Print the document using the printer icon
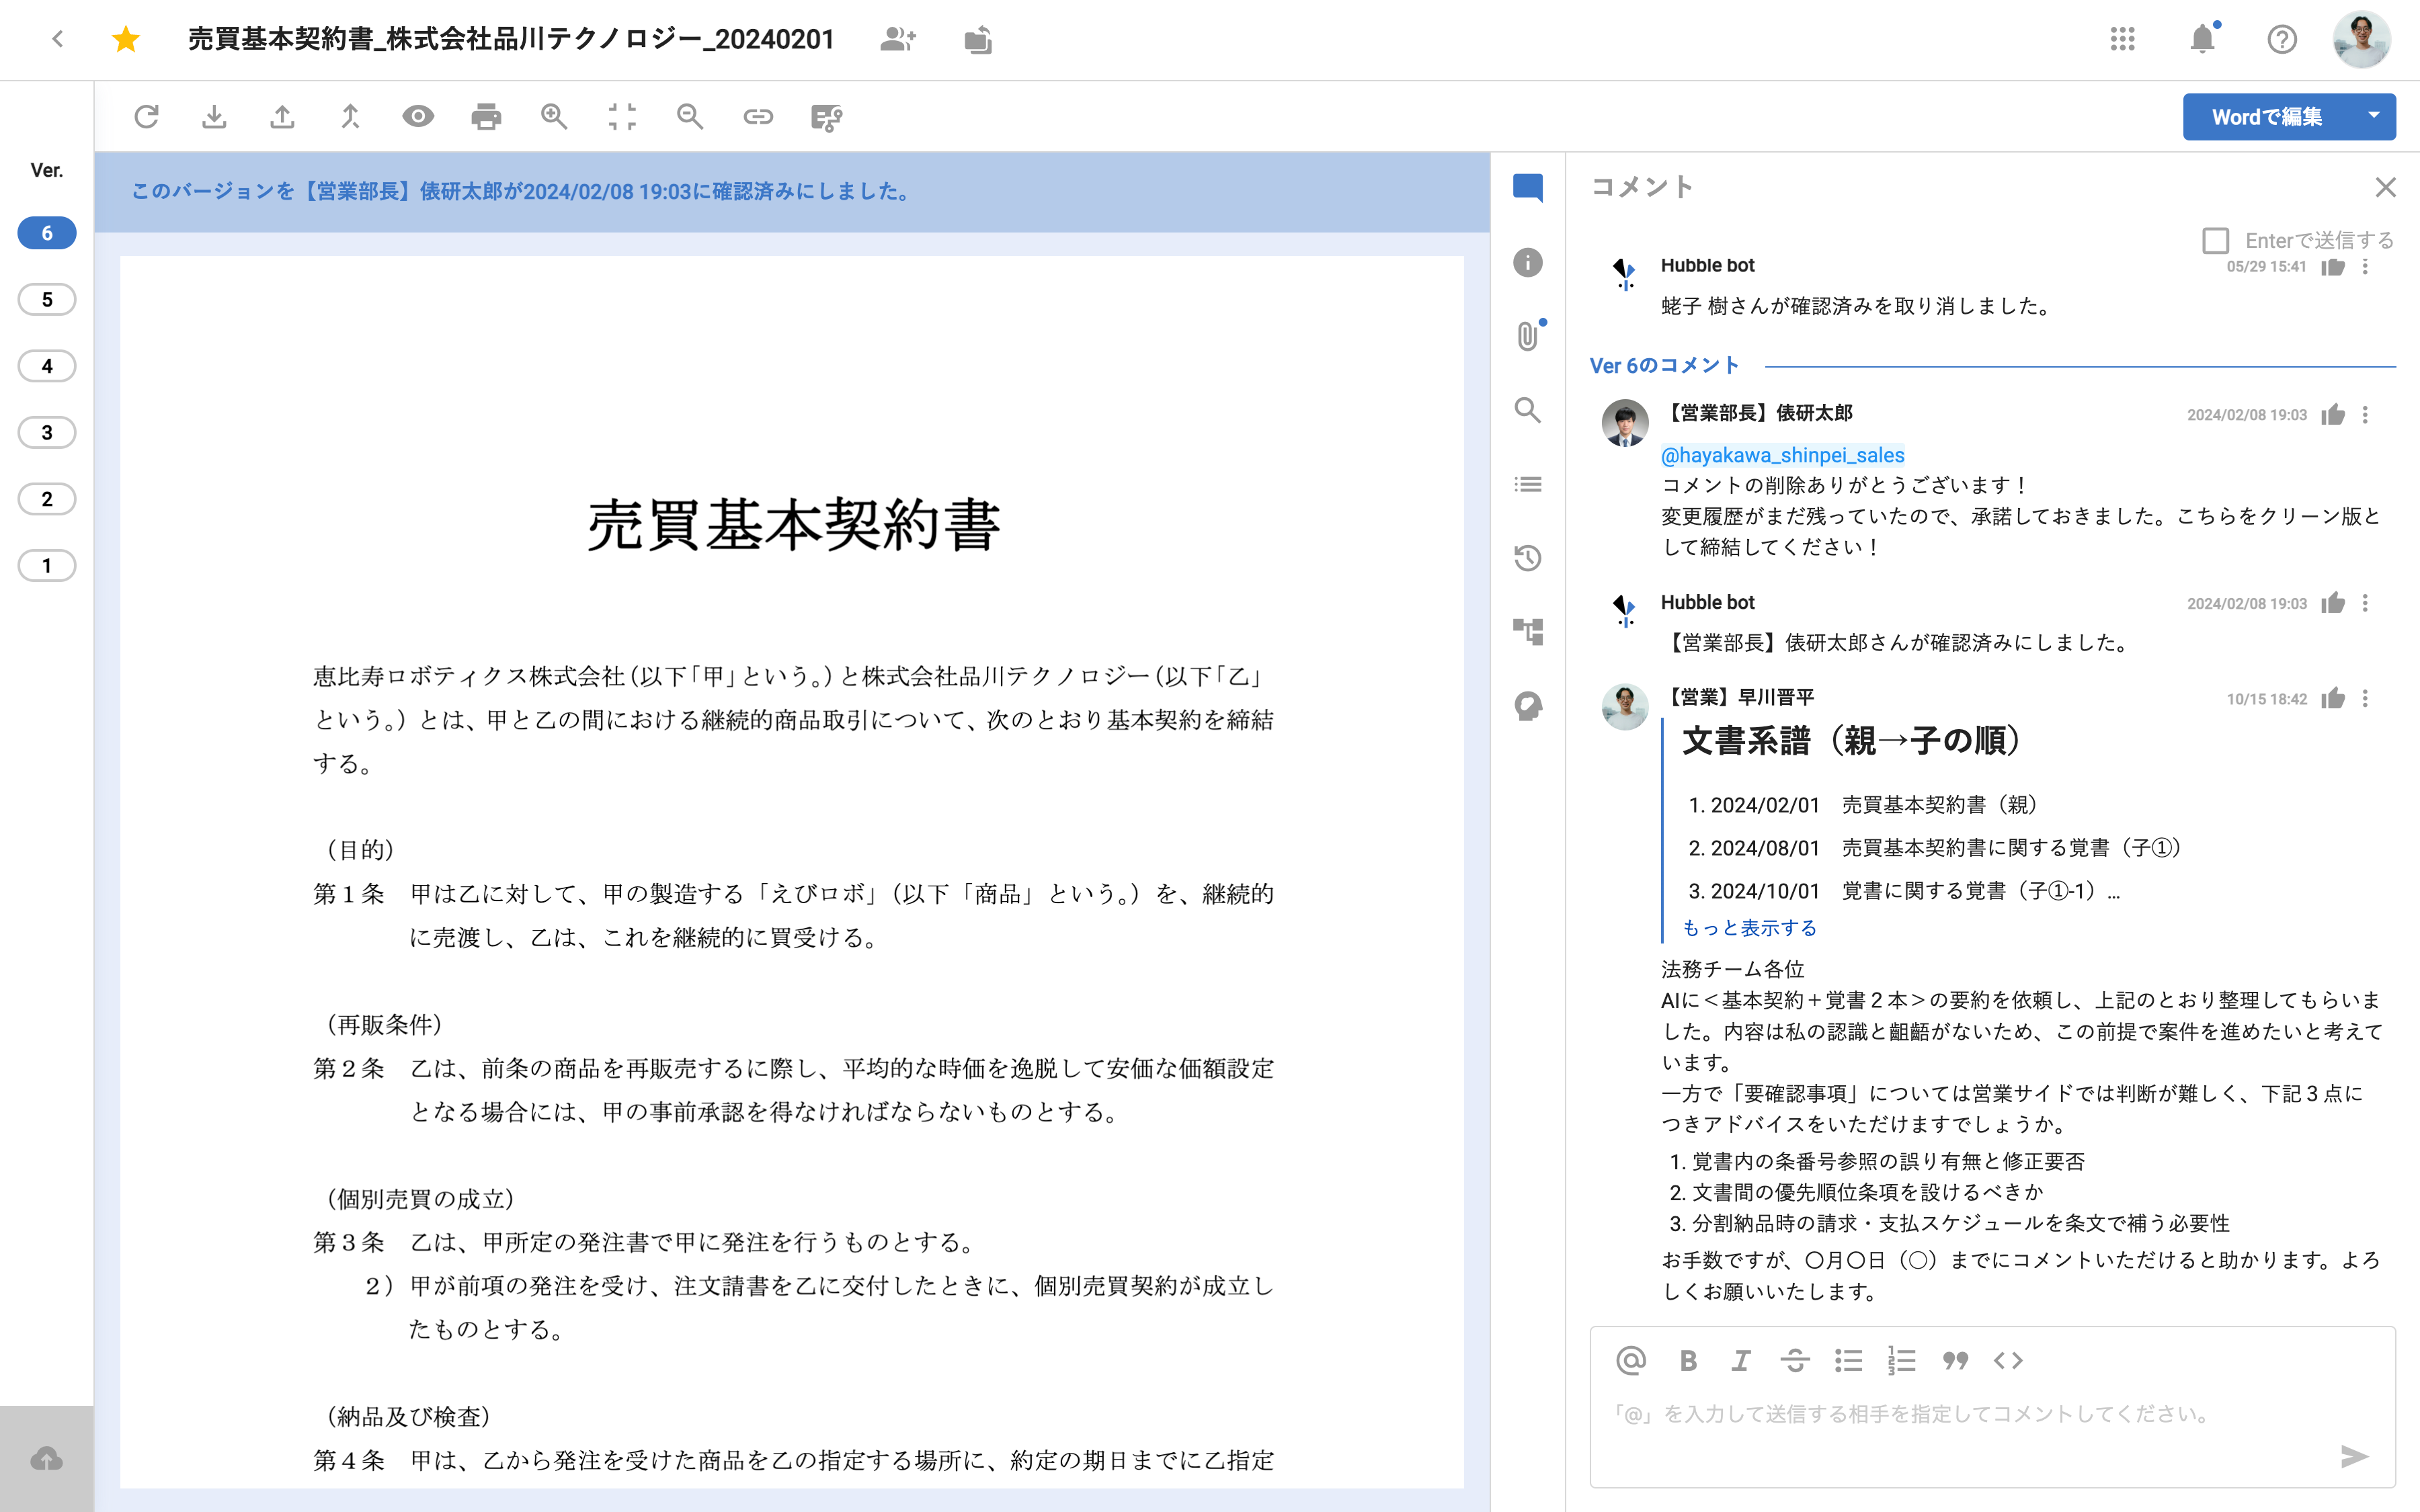 pyautogui.click(x=486, y=117)
